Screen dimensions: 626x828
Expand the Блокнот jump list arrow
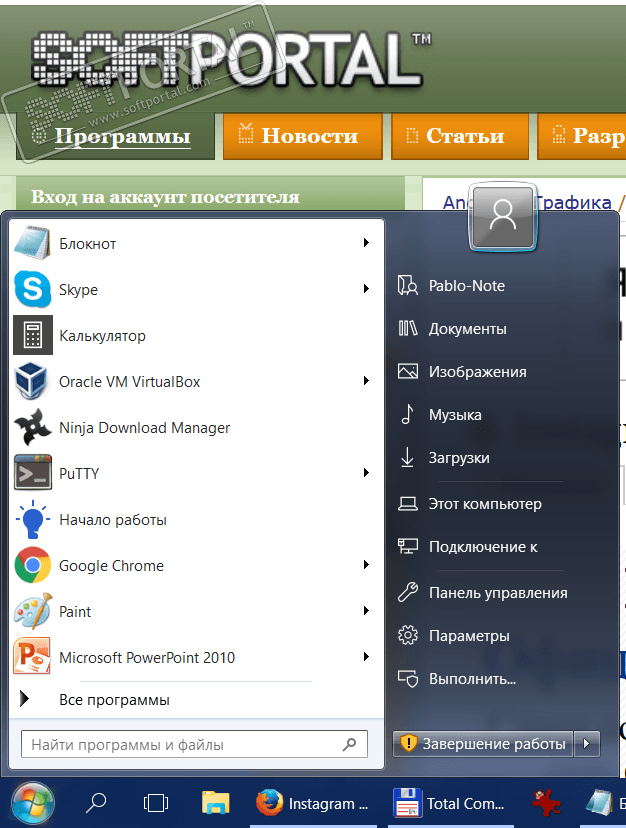point(366,243)
